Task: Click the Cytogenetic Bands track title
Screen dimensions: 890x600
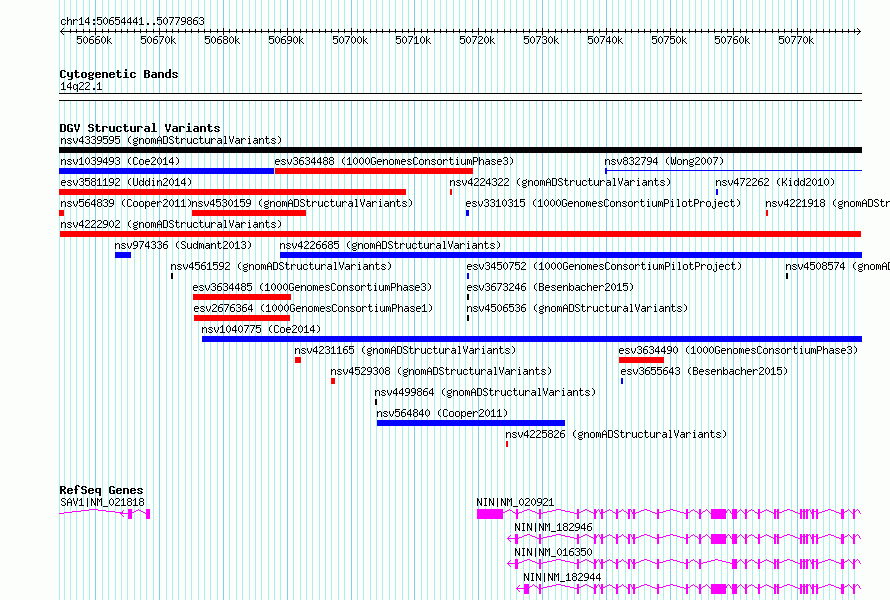Action: tap(119, 74)
